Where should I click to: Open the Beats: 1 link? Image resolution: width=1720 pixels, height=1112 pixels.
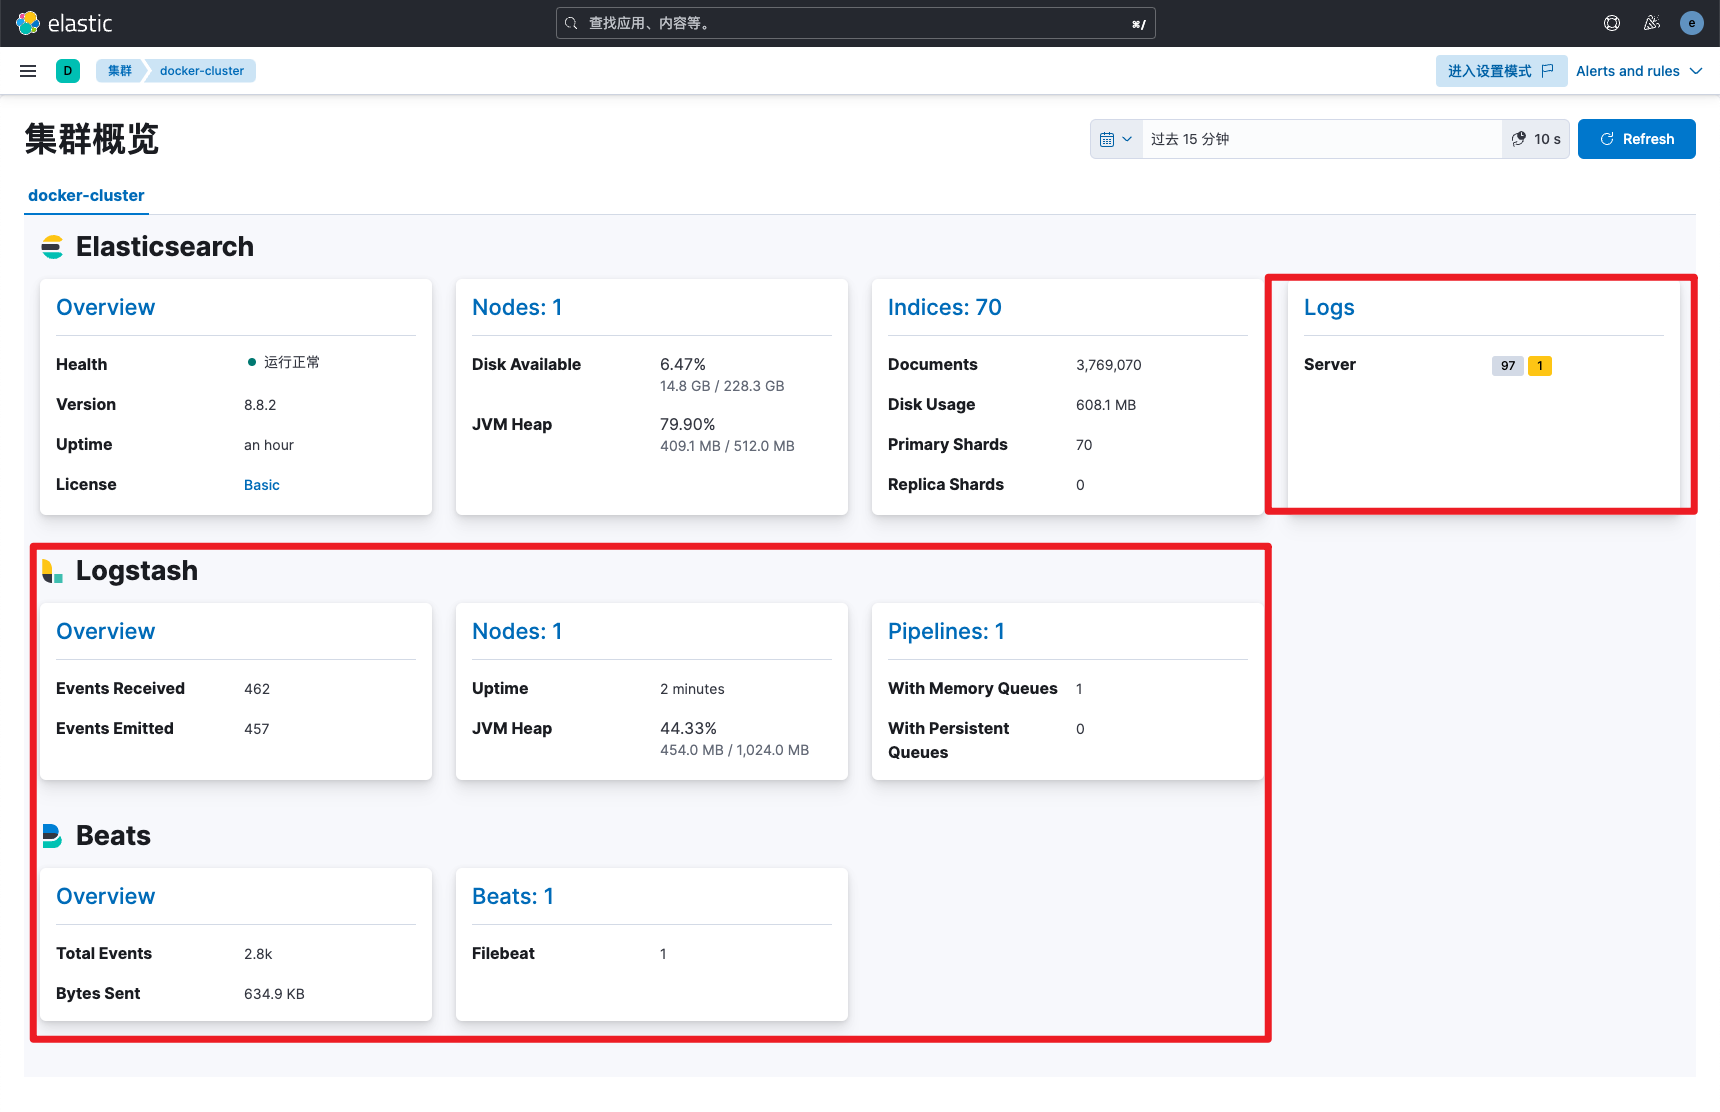pyautogui.click(x=513, y=897)
